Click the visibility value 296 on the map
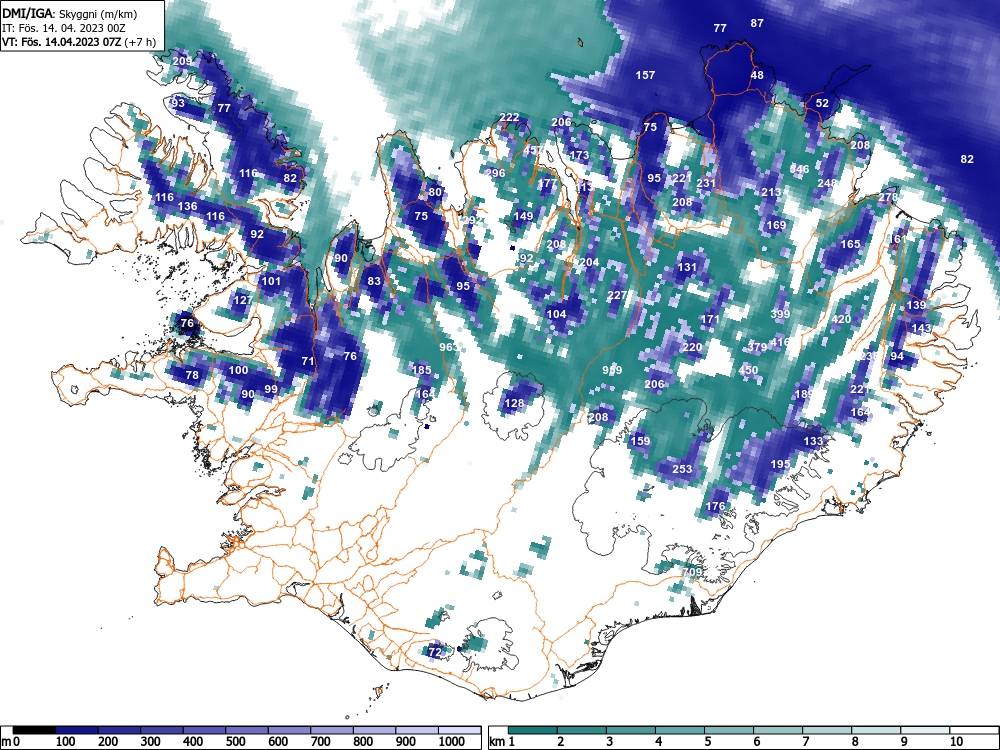 (496, 173)
